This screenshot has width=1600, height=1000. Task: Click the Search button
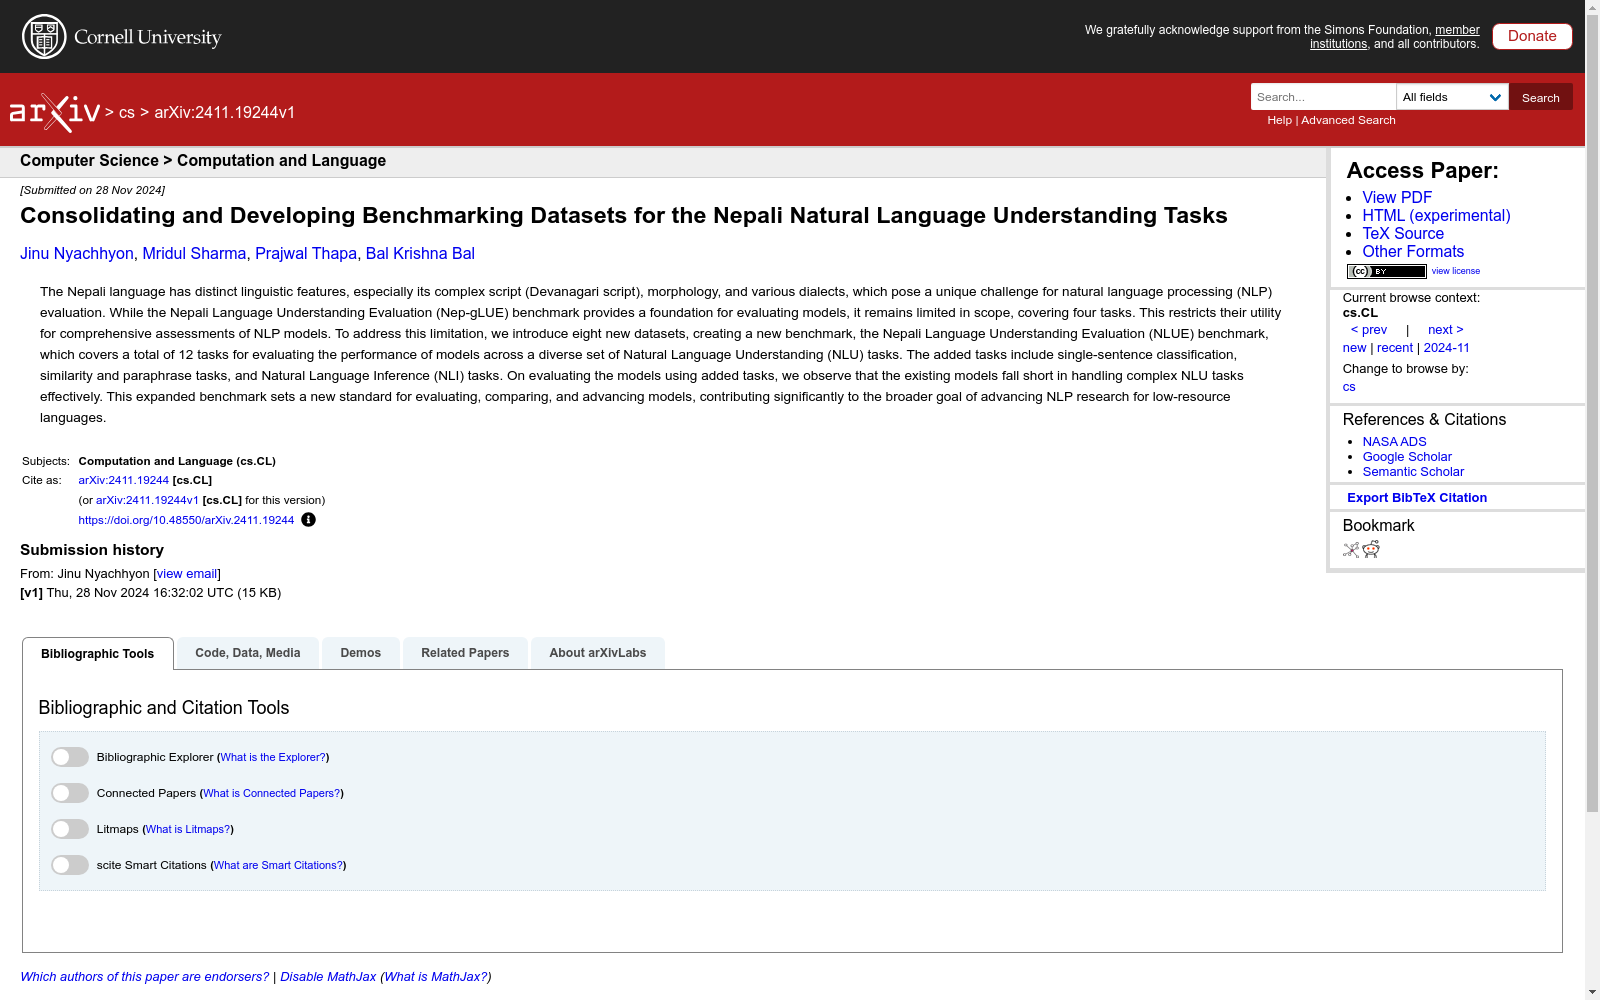1541,97
